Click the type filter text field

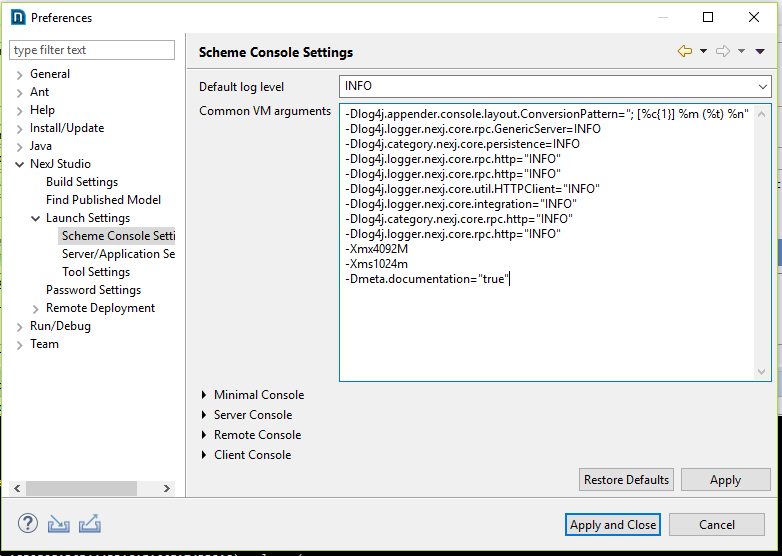(92, 50)
